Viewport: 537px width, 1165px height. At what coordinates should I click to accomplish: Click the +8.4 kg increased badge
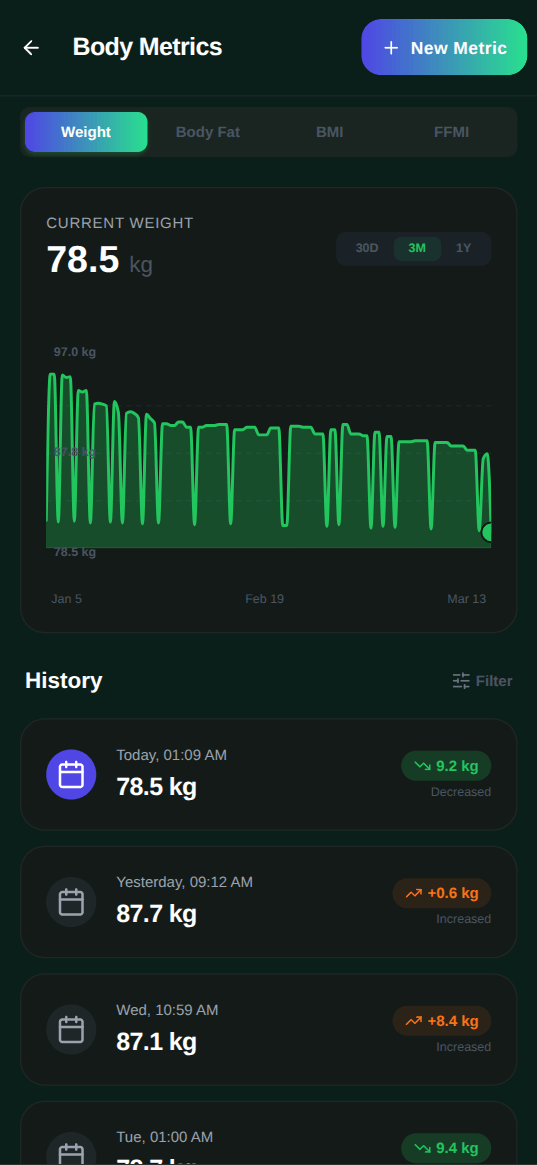(442, 1021)
